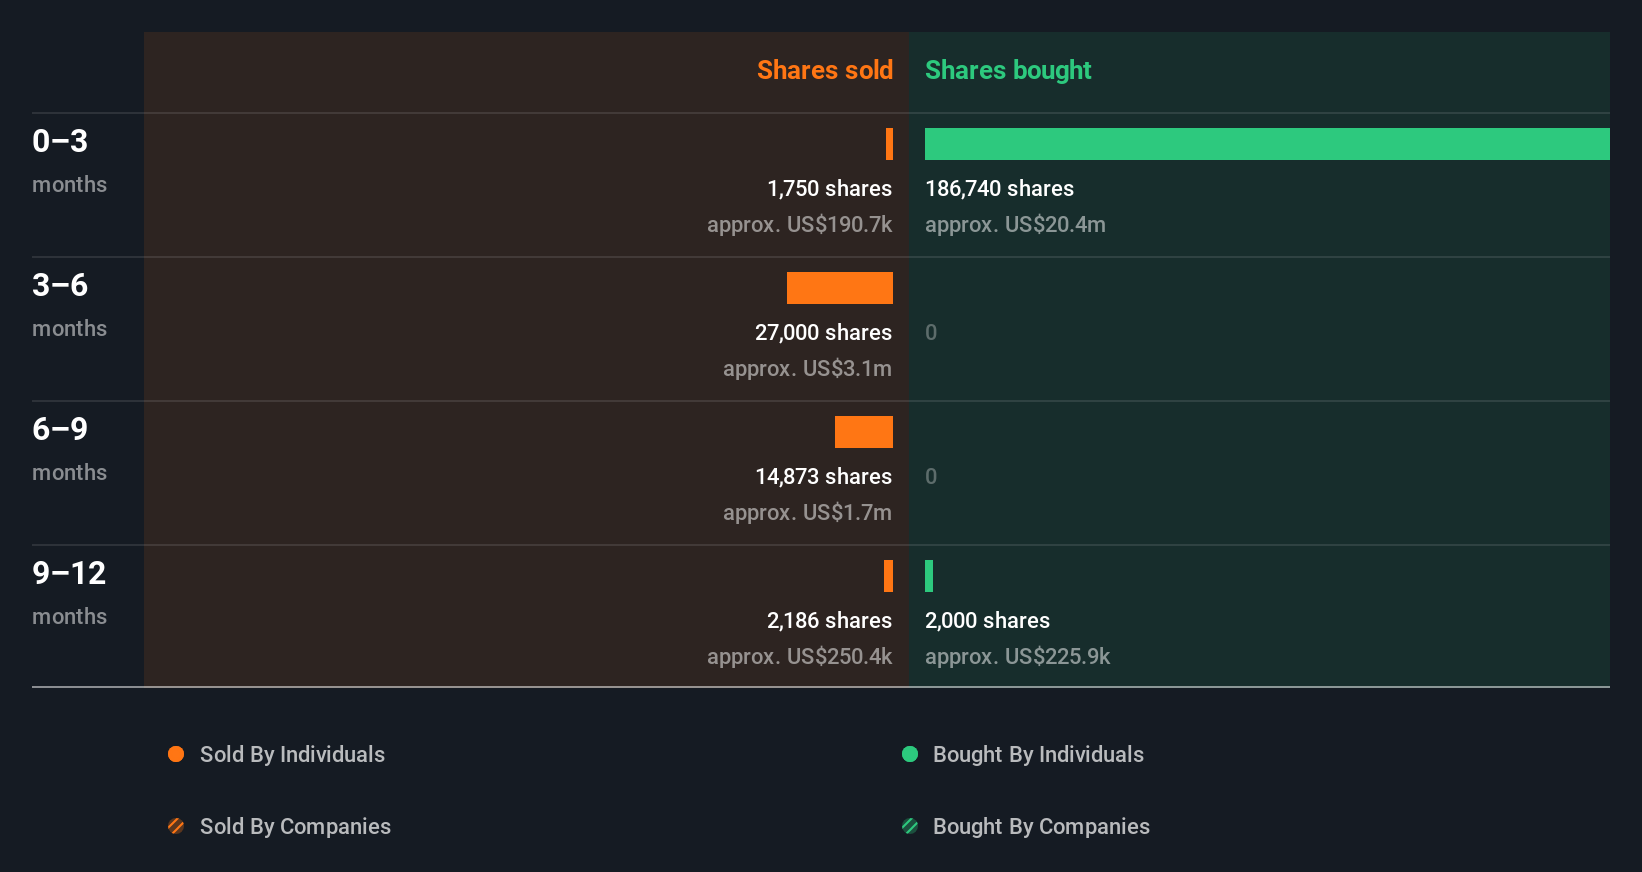The width and height of the screenshot is (1642, 872).
Task: Select the approx. US$225.9k text
Action: [x=1017, y=656]
